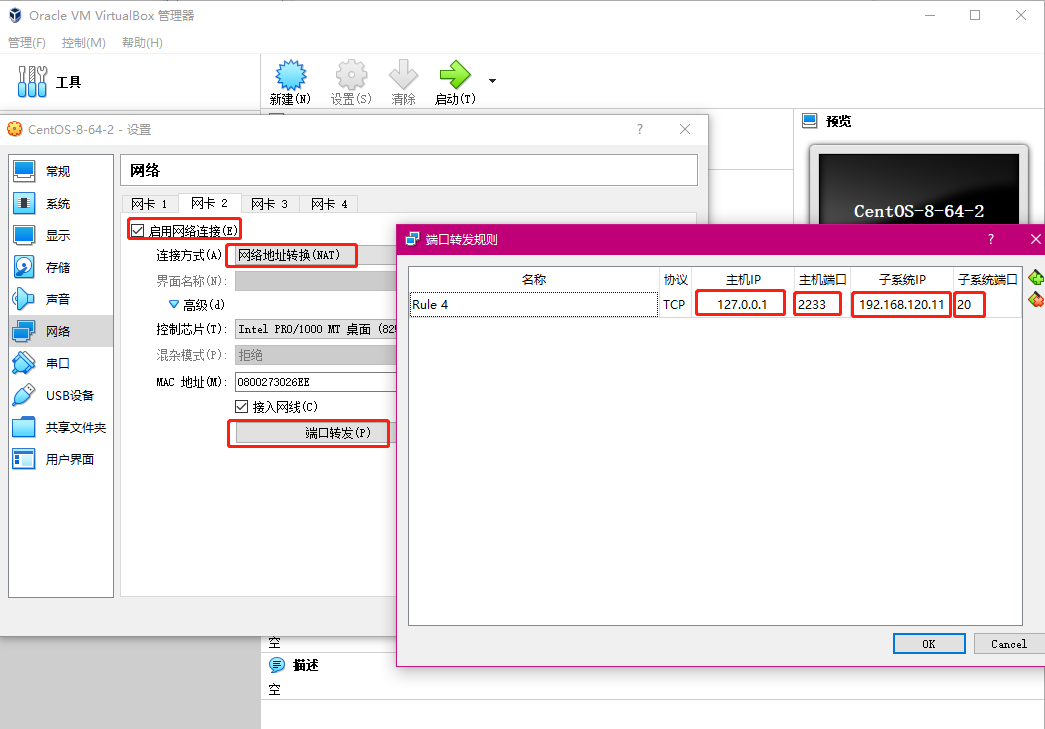
Task: Click the remove port forwarding rule icon
Action: (x=1036, y=299)
